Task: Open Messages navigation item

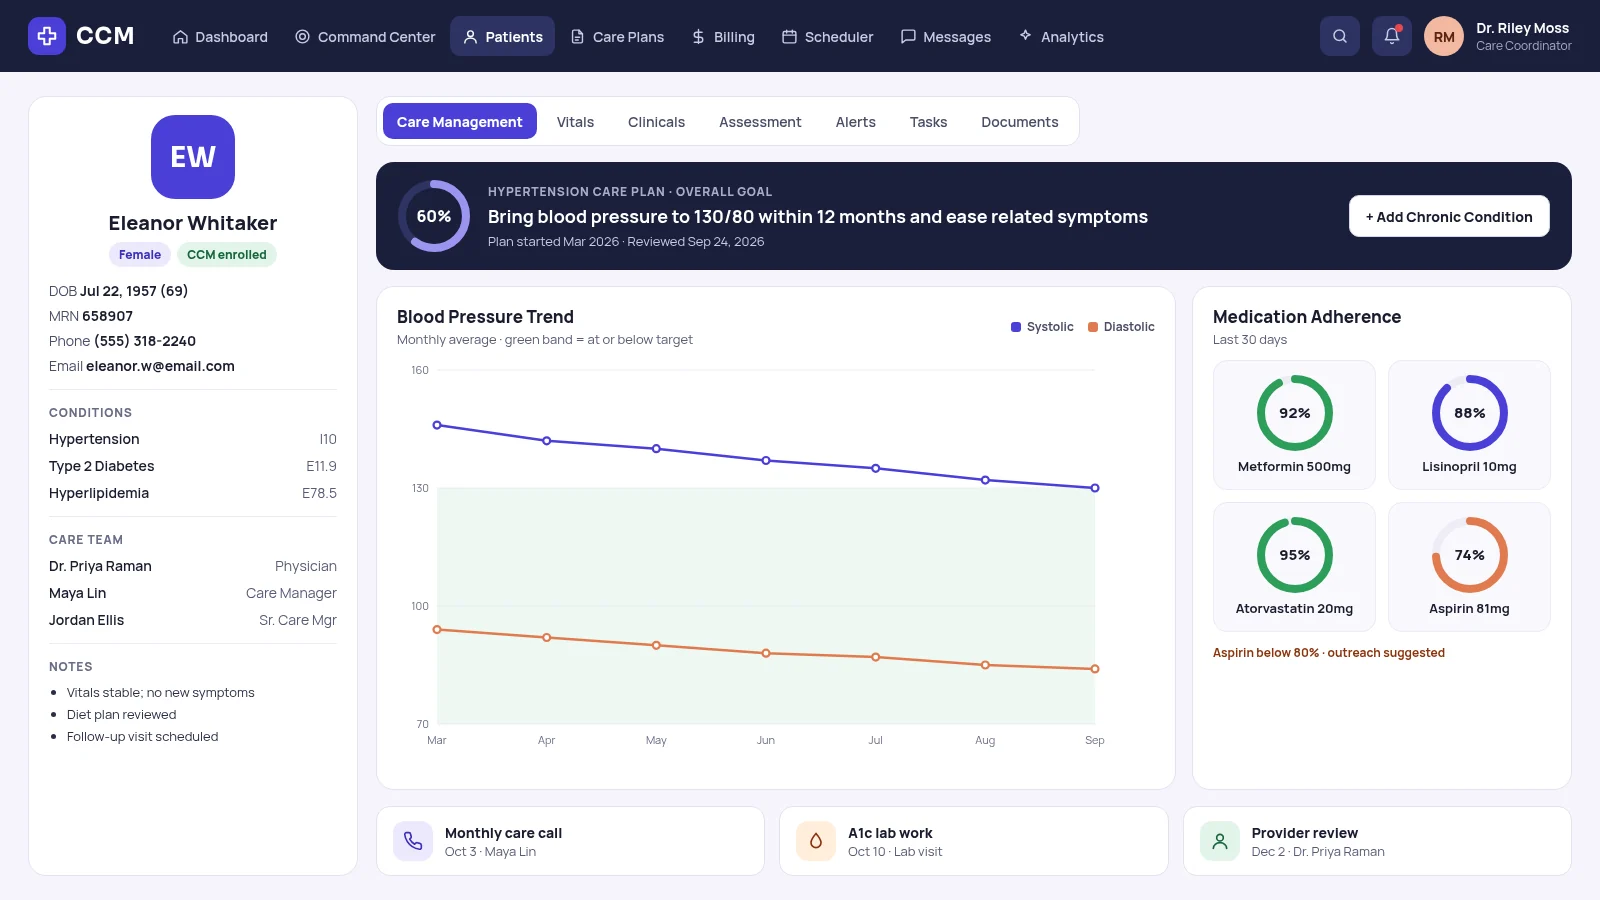Action: click(x=946, y=36)
